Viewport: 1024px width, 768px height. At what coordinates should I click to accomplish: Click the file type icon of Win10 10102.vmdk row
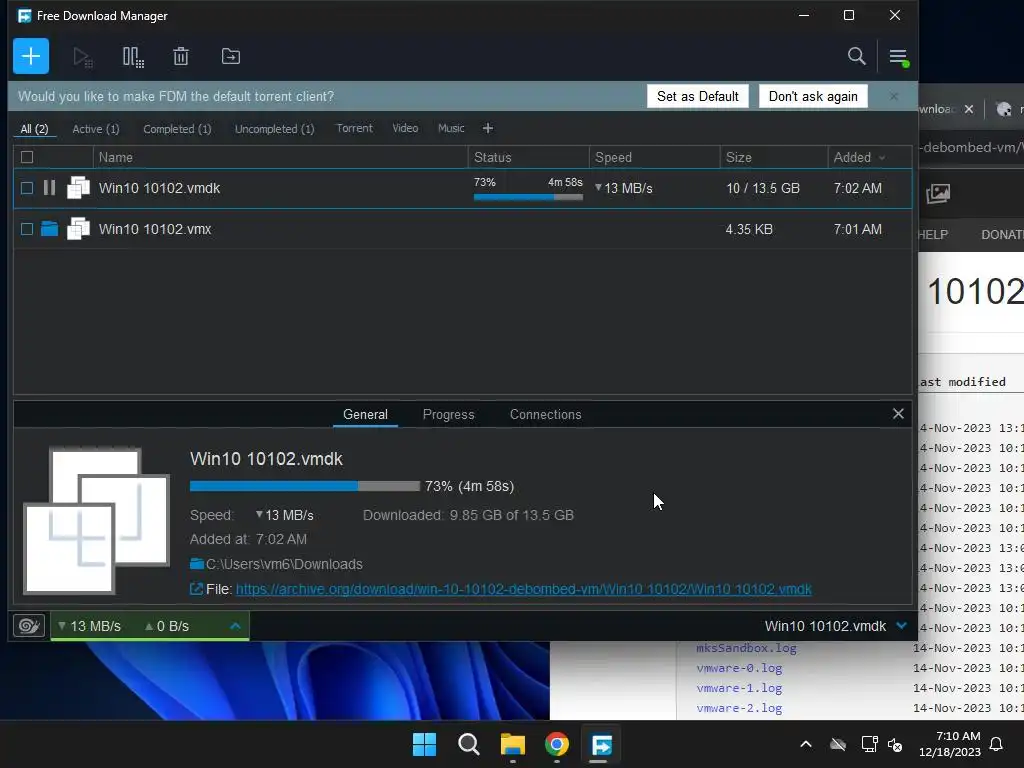tap(78, 188)
